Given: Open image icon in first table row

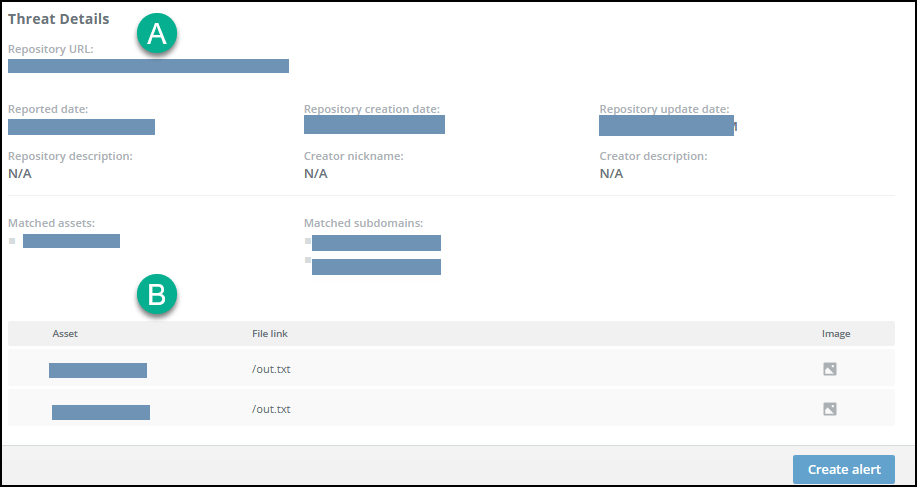Looking at the screenshot, I should (829, 369).
